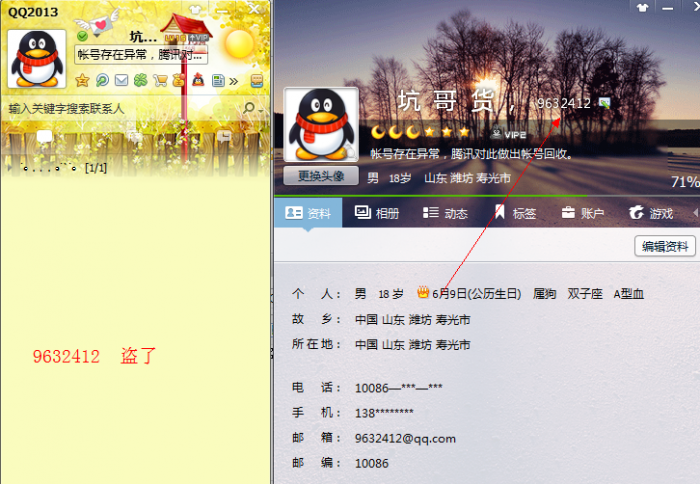Click the green online status checkmark
The image size is (700, 484).
[x=82, y=36]
